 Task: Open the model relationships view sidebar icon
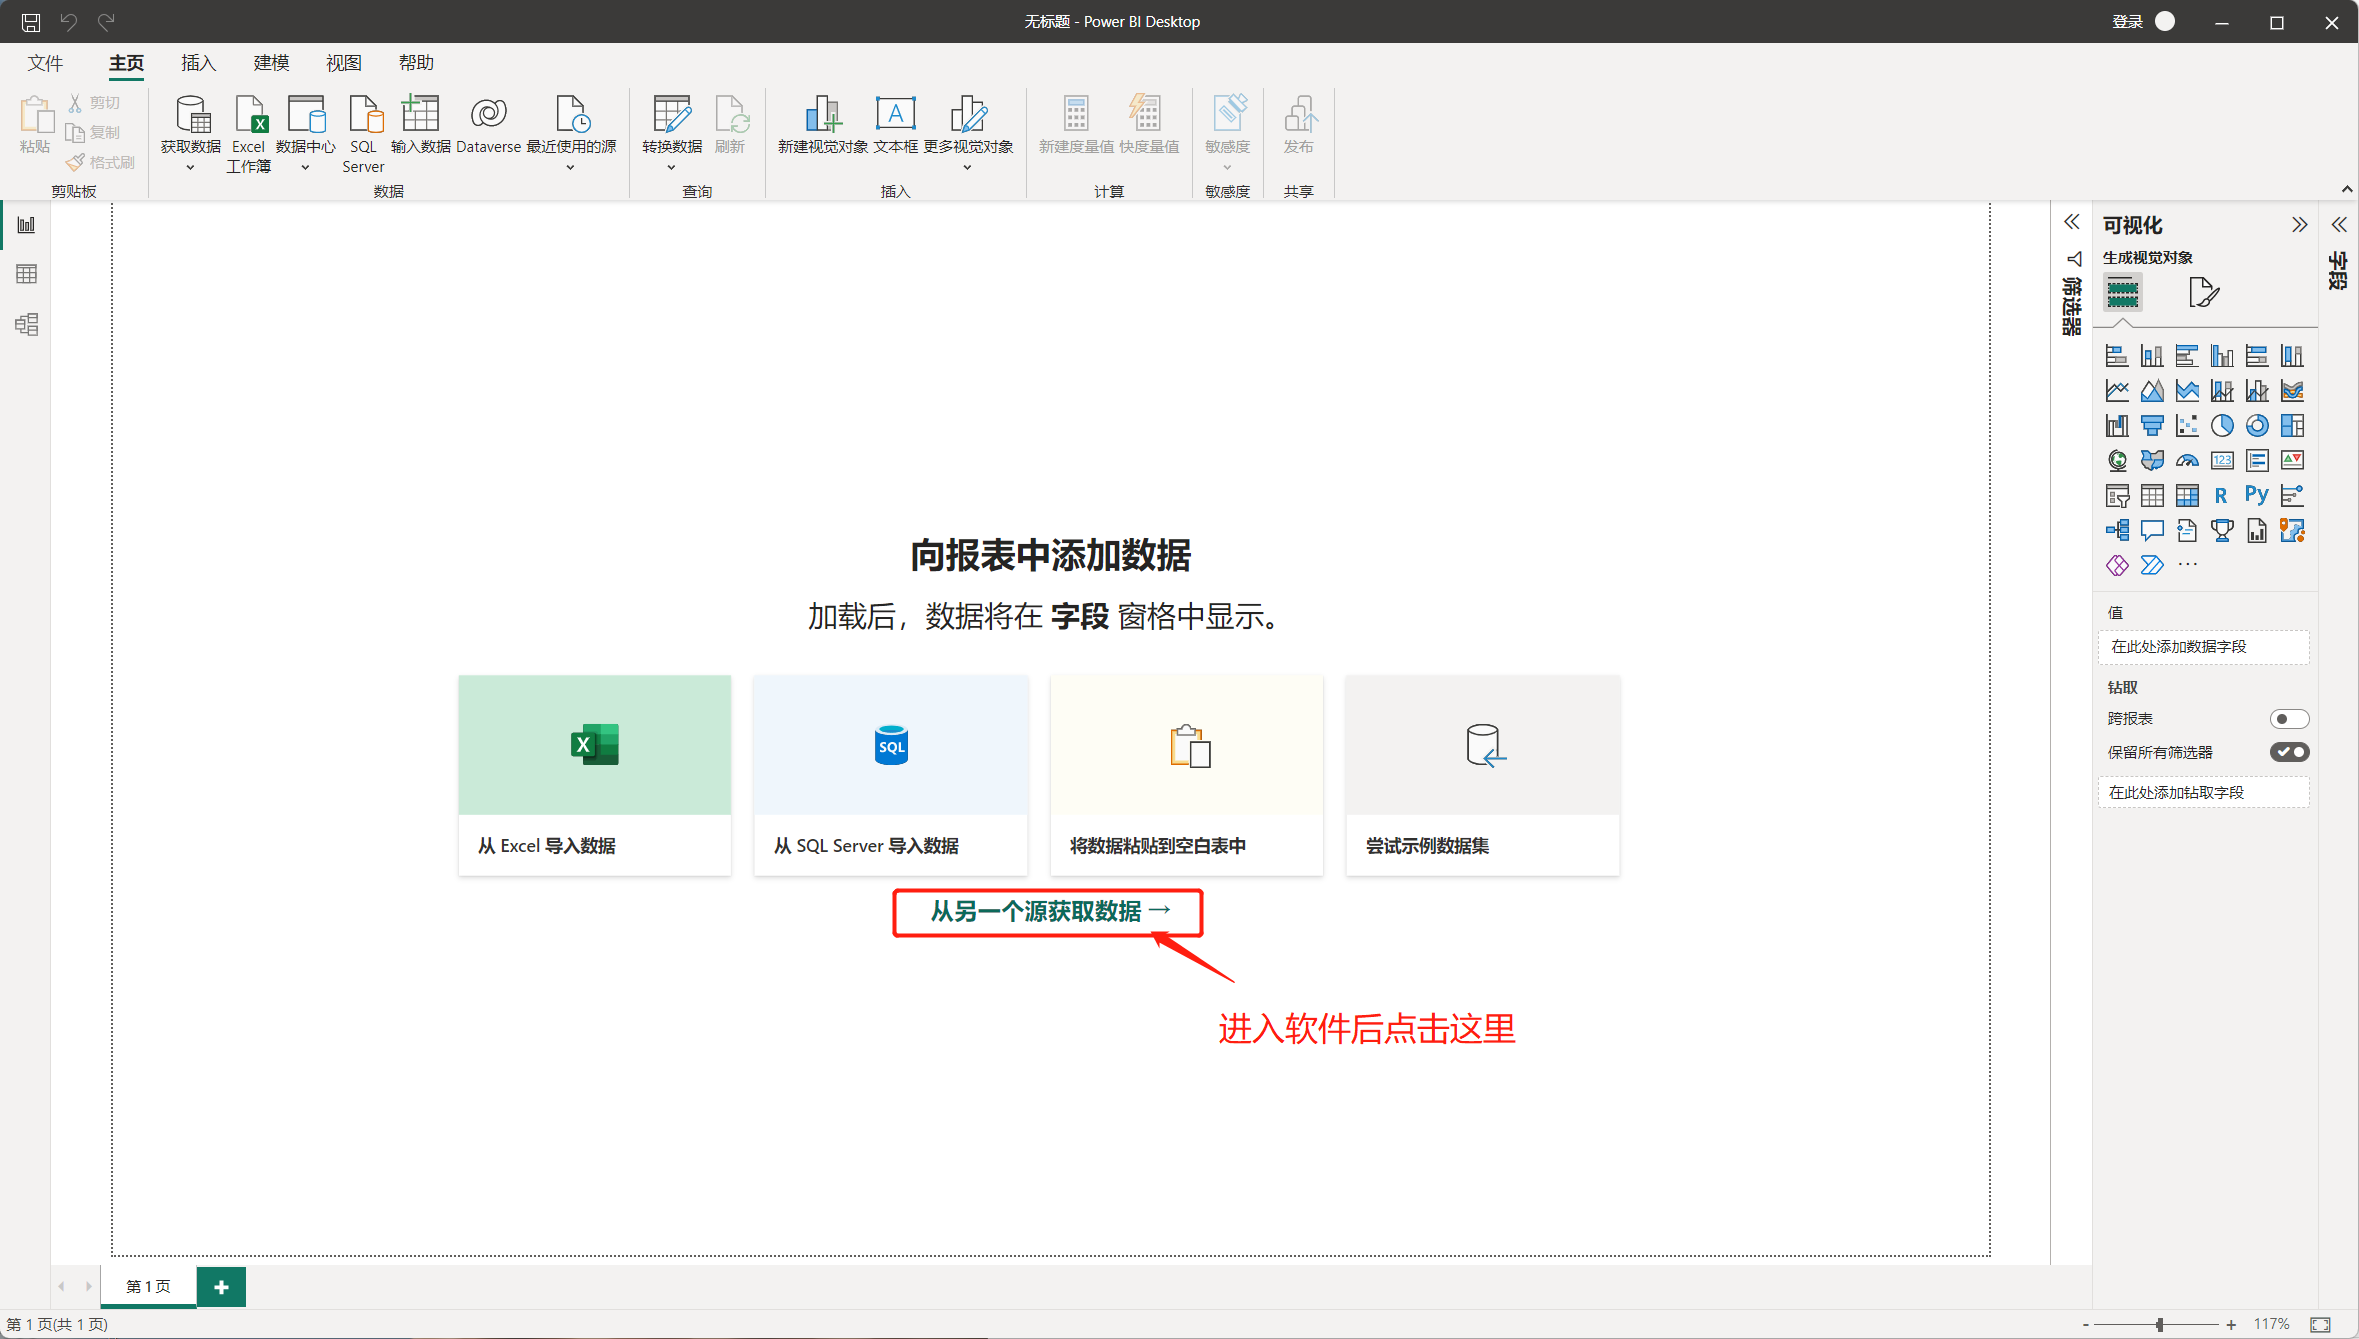coord(27,324)
